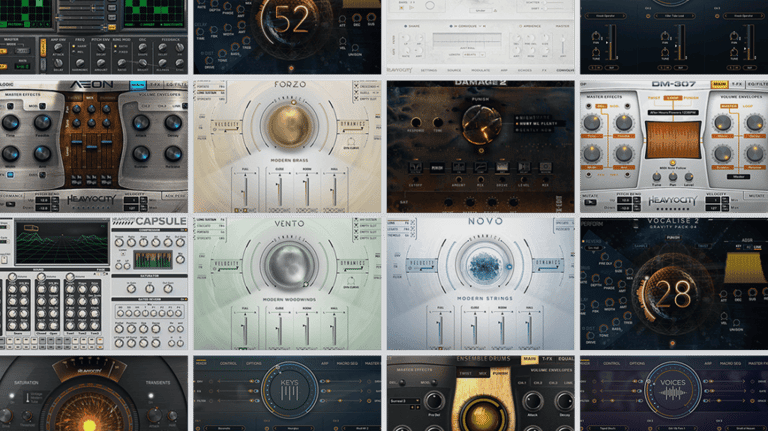Switch to DM-307 MAIN tab
768x431 pixels.
(719, 85)
